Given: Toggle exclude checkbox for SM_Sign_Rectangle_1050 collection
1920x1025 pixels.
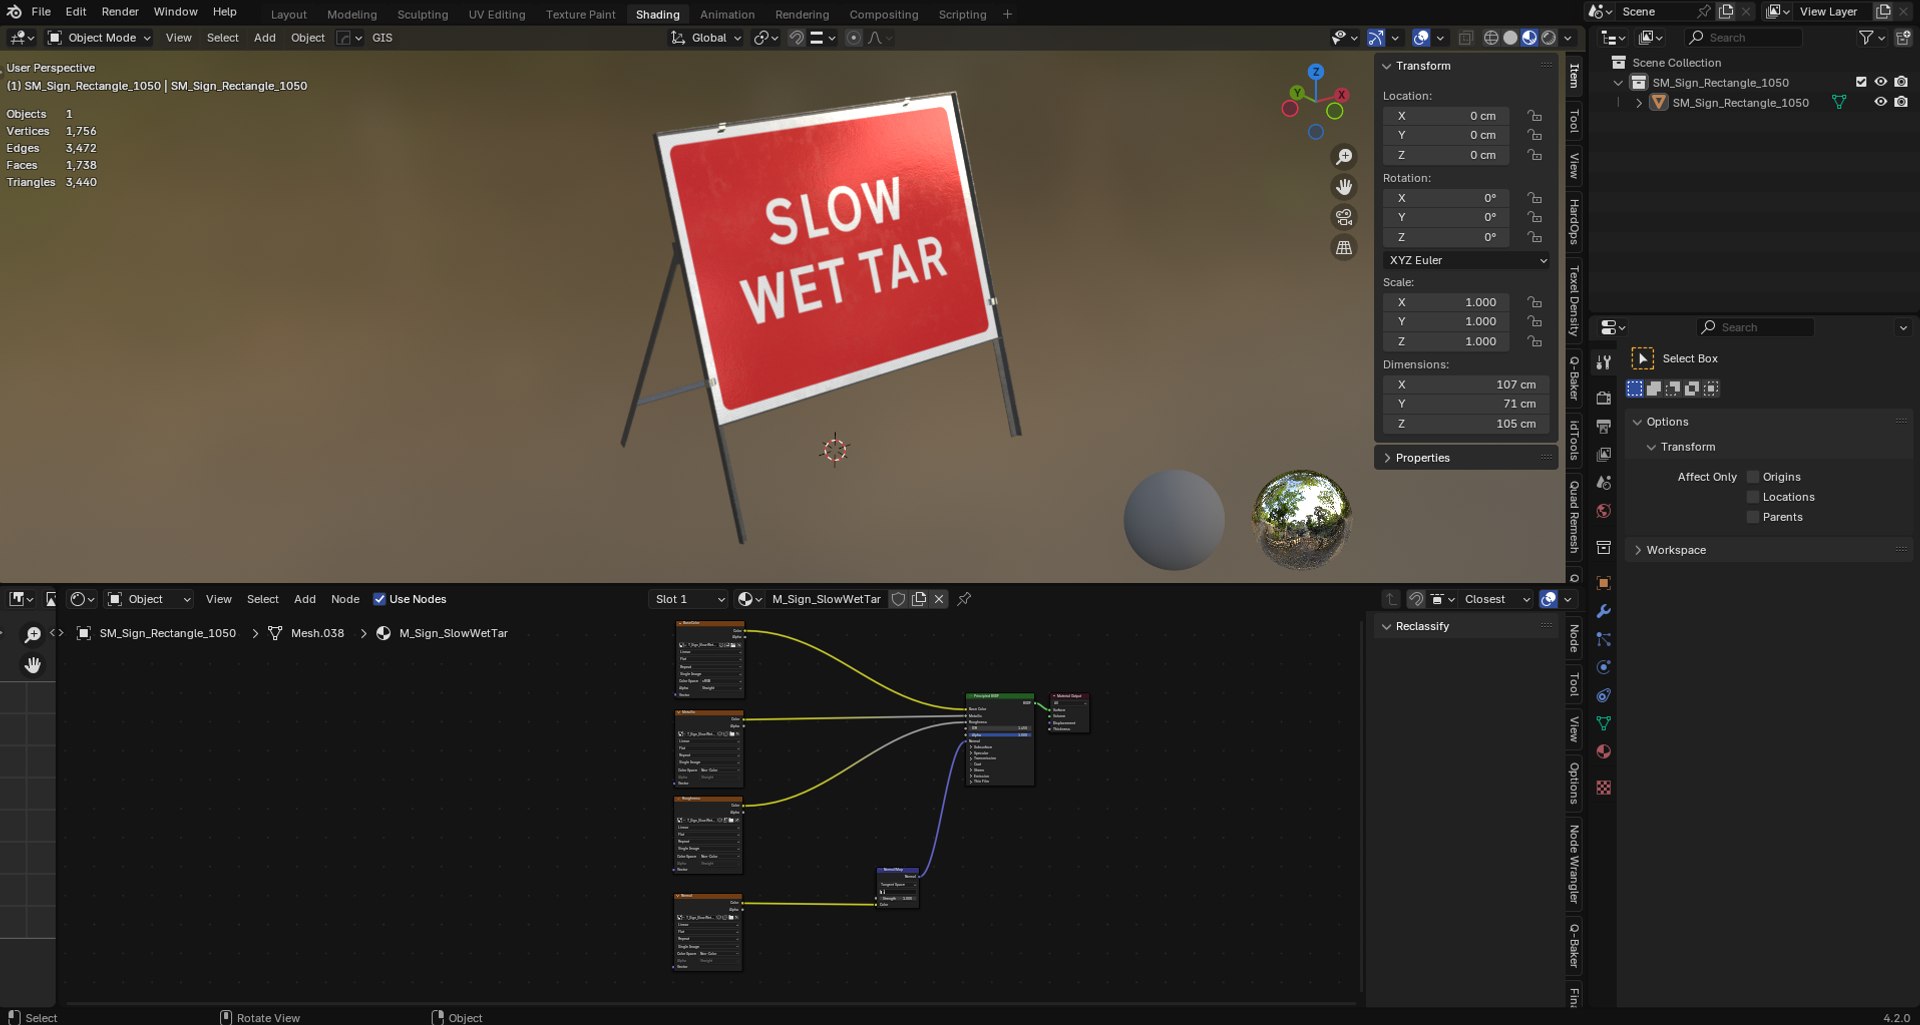Looking at the screenshot, I should (x=1861, y=82).
